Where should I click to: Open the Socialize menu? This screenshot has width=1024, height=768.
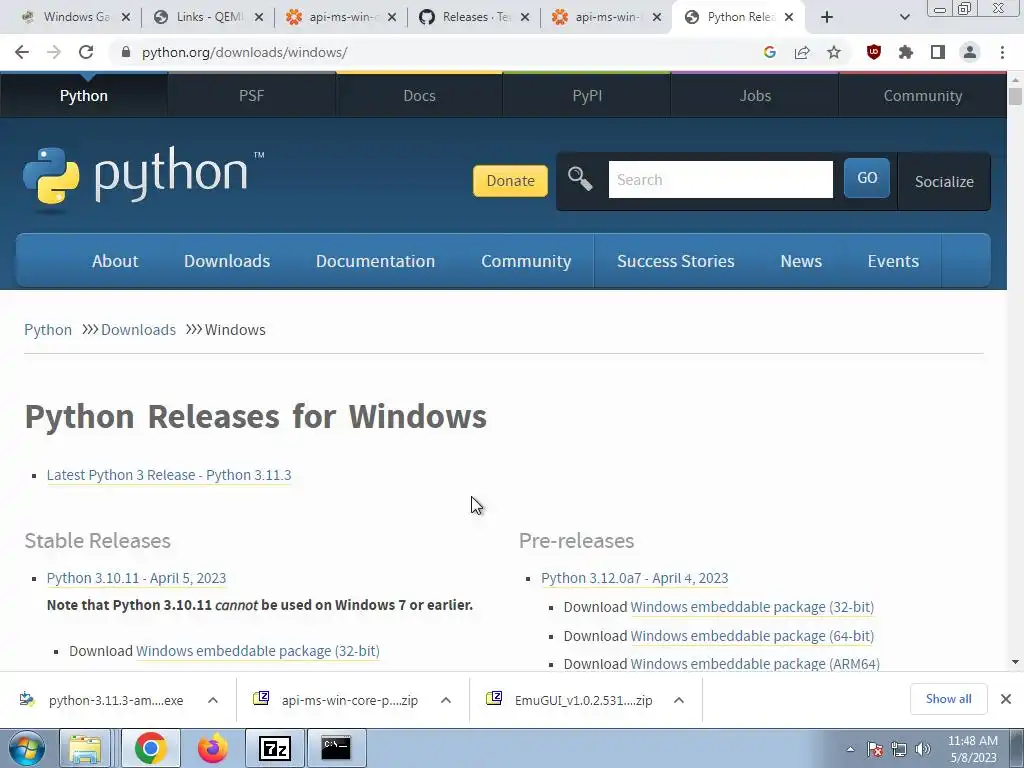click(x=944, y=182)
